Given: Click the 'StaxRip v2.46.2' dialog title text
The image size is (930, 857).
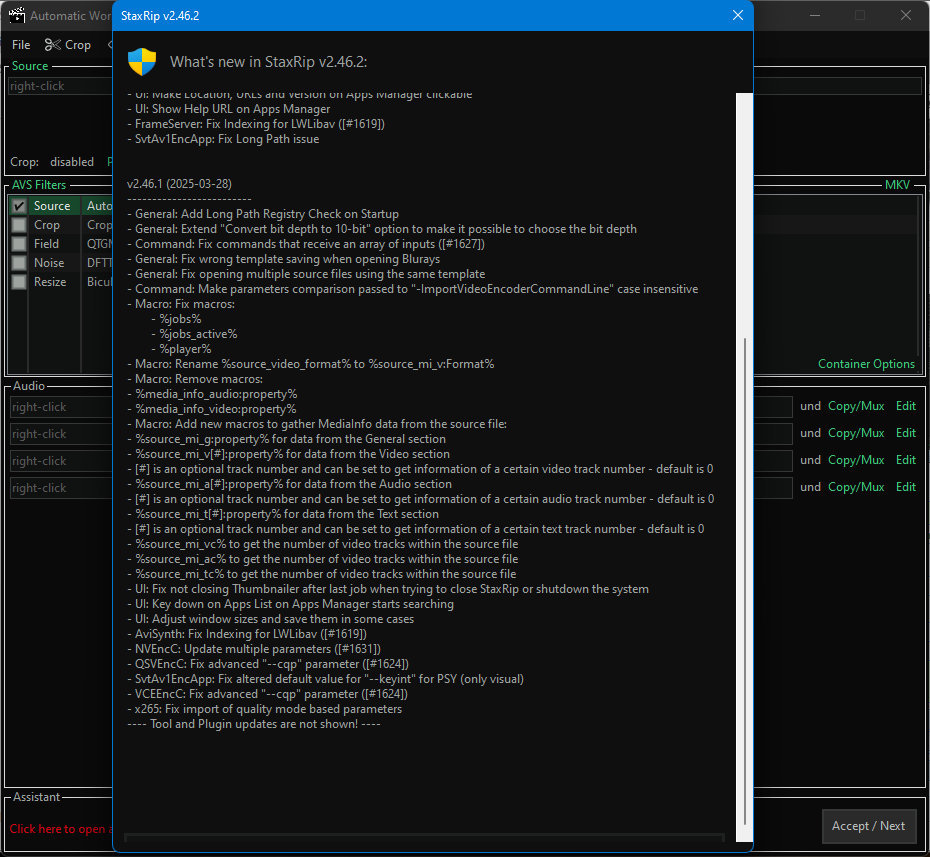Looking at the screenshot, I should (160, 15).
